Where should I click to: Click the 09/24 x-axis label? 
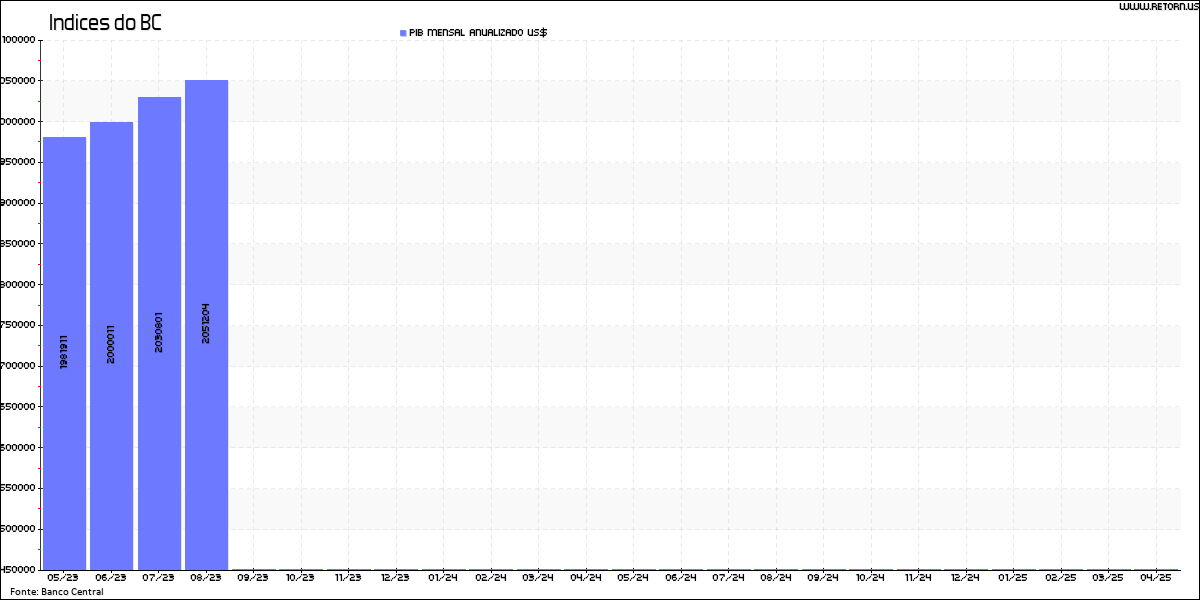(x=823, y=577)
